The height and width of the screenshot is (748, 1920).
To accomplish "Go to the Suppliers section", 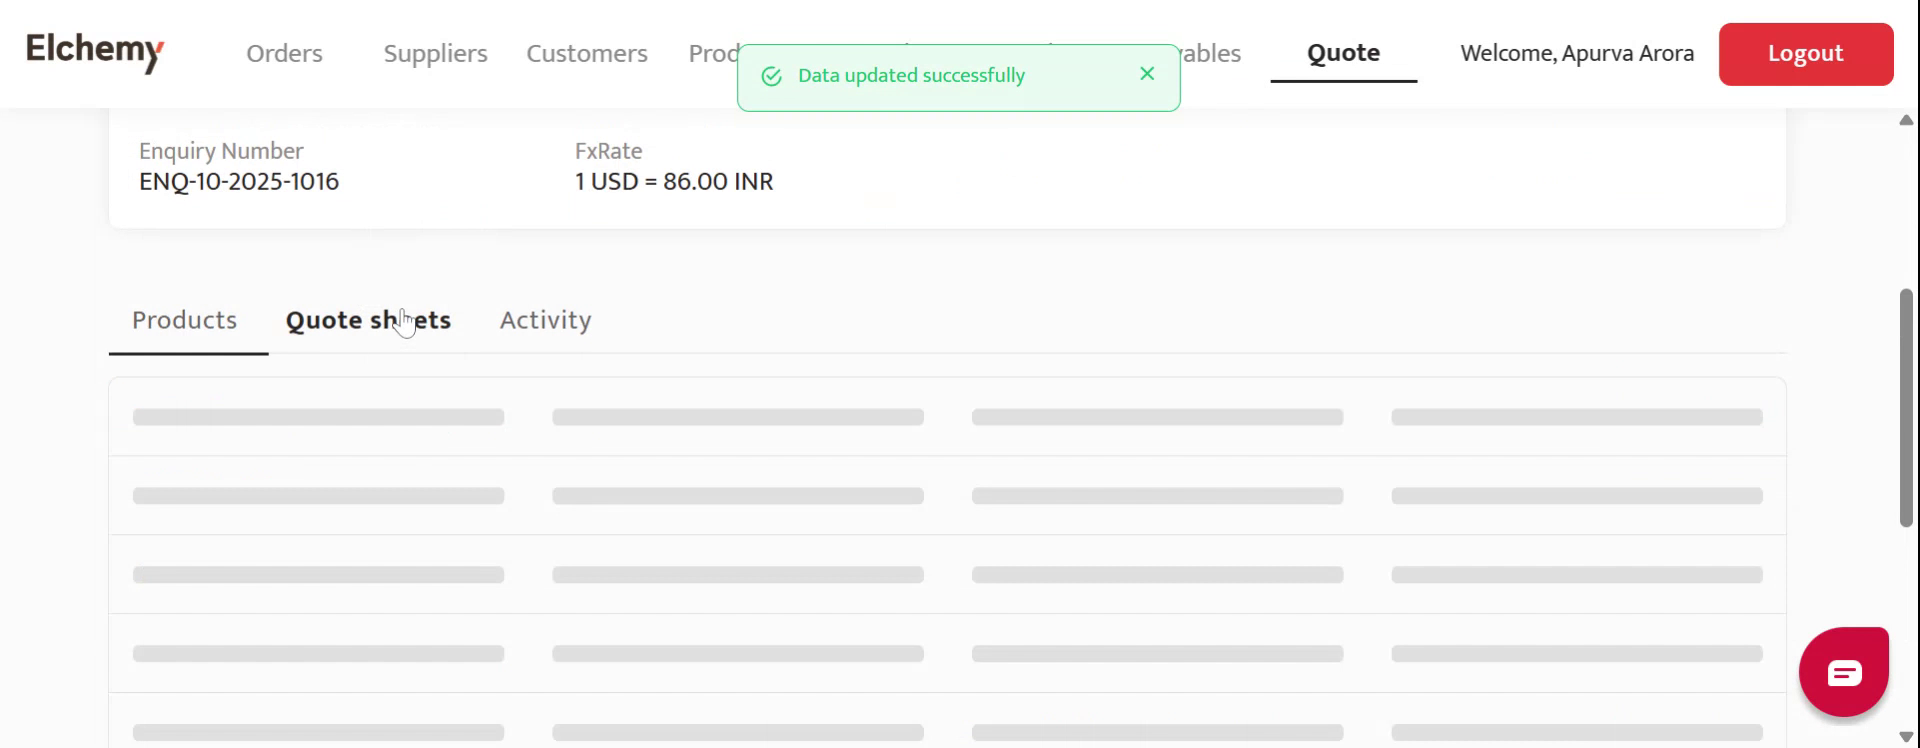I will tap(435, 54).
